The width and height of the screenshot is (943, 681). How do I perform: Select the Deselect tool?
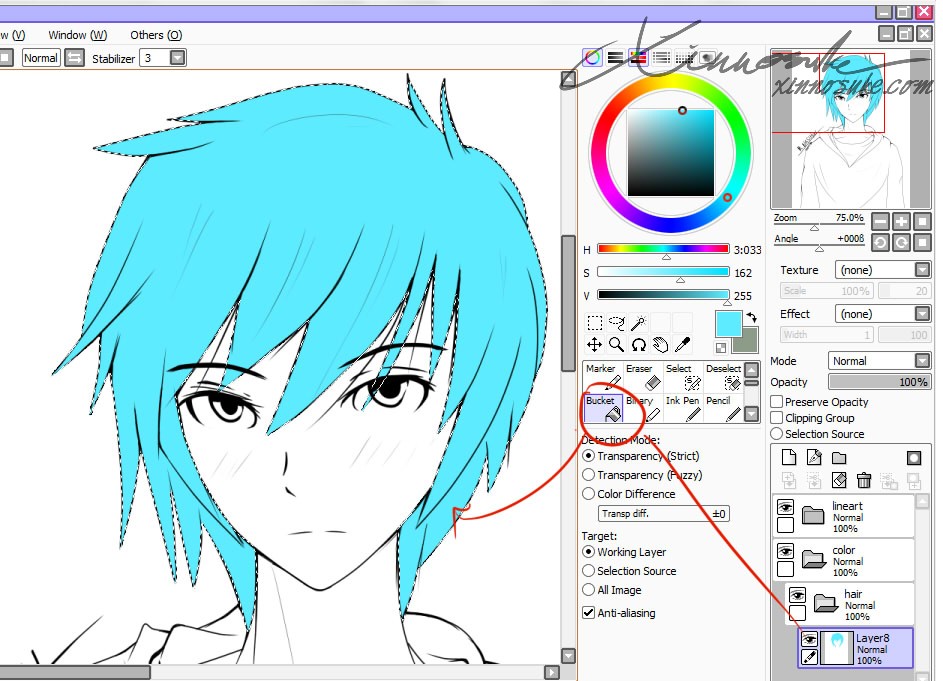[722, 377]
